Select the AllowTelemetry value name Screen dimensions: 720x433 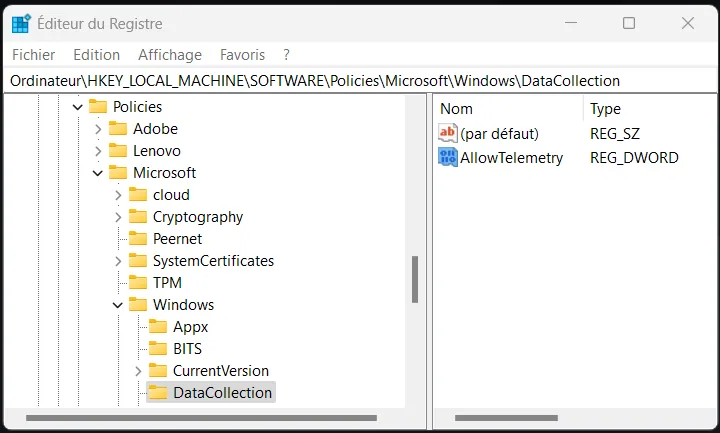pyautogui.click(x=511, y=157)
